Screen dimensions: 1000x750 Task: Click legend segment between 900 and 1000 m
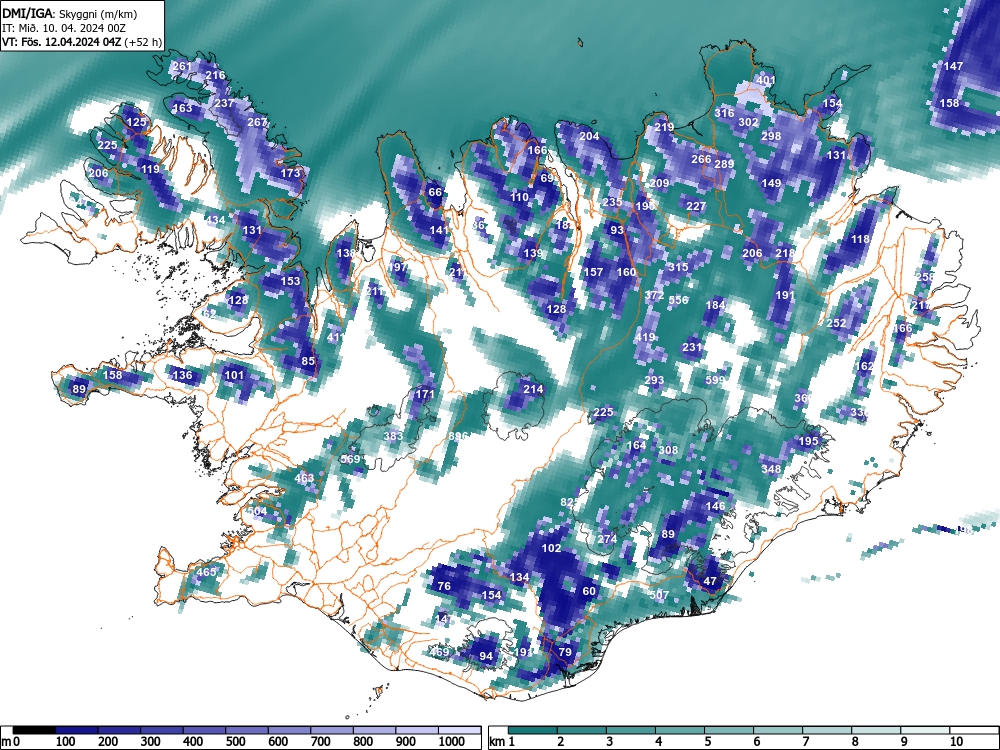pyautogui.click(x=417, y=731)
